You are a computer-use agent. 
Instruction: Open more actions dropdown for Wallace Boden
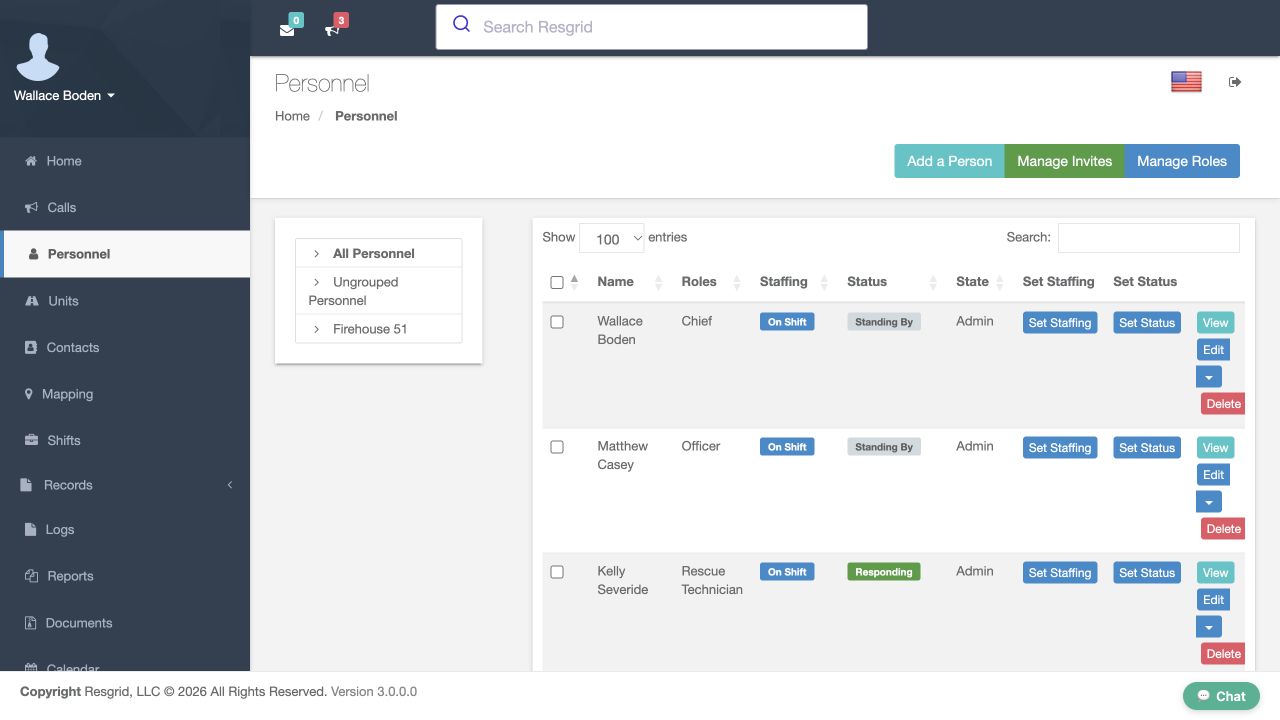(1209, 377)
